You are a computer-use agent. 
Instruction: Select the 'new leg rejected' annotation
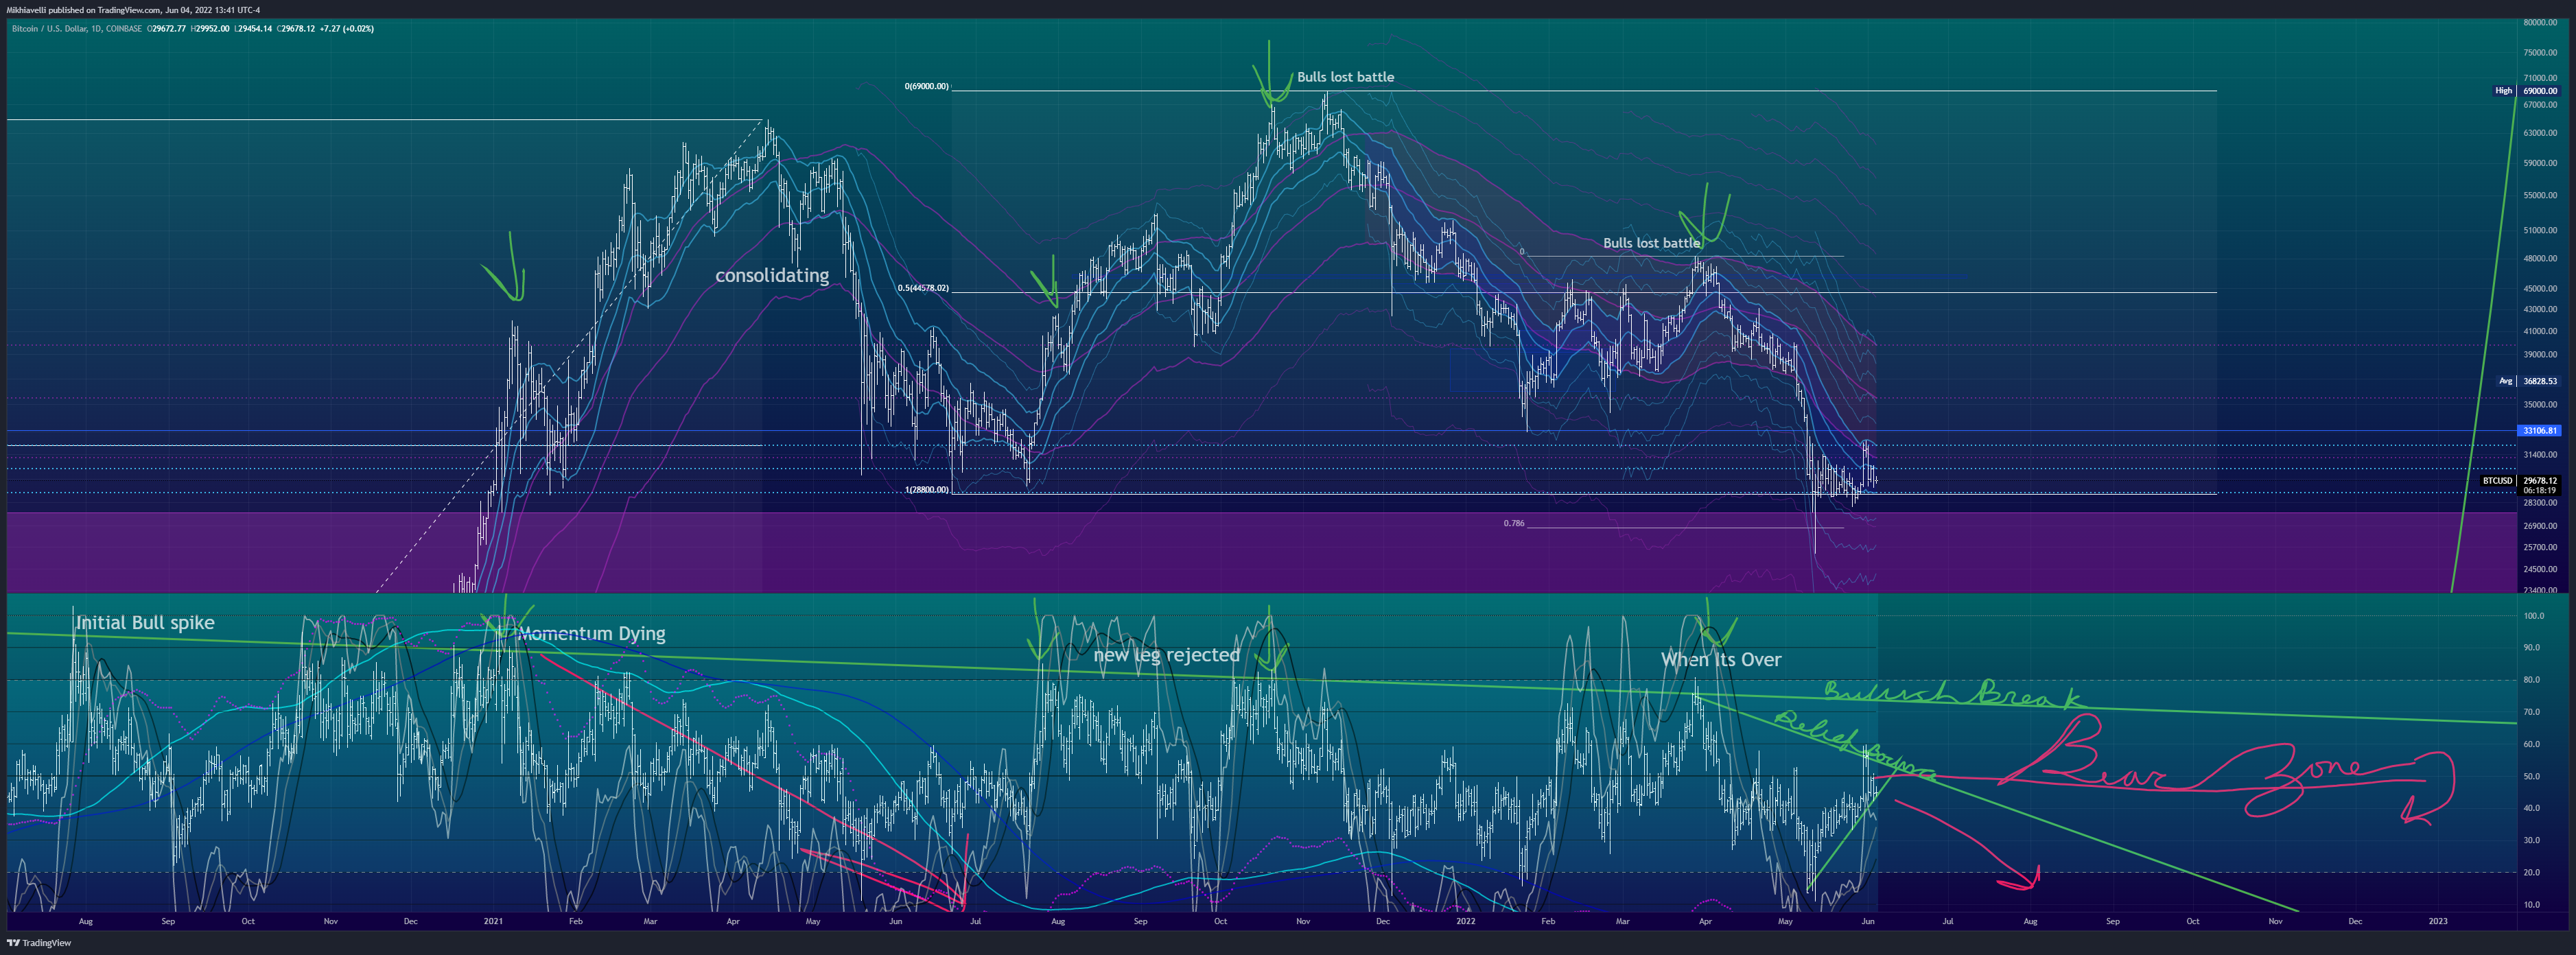pyautogui.click(x=1166, y=655)
